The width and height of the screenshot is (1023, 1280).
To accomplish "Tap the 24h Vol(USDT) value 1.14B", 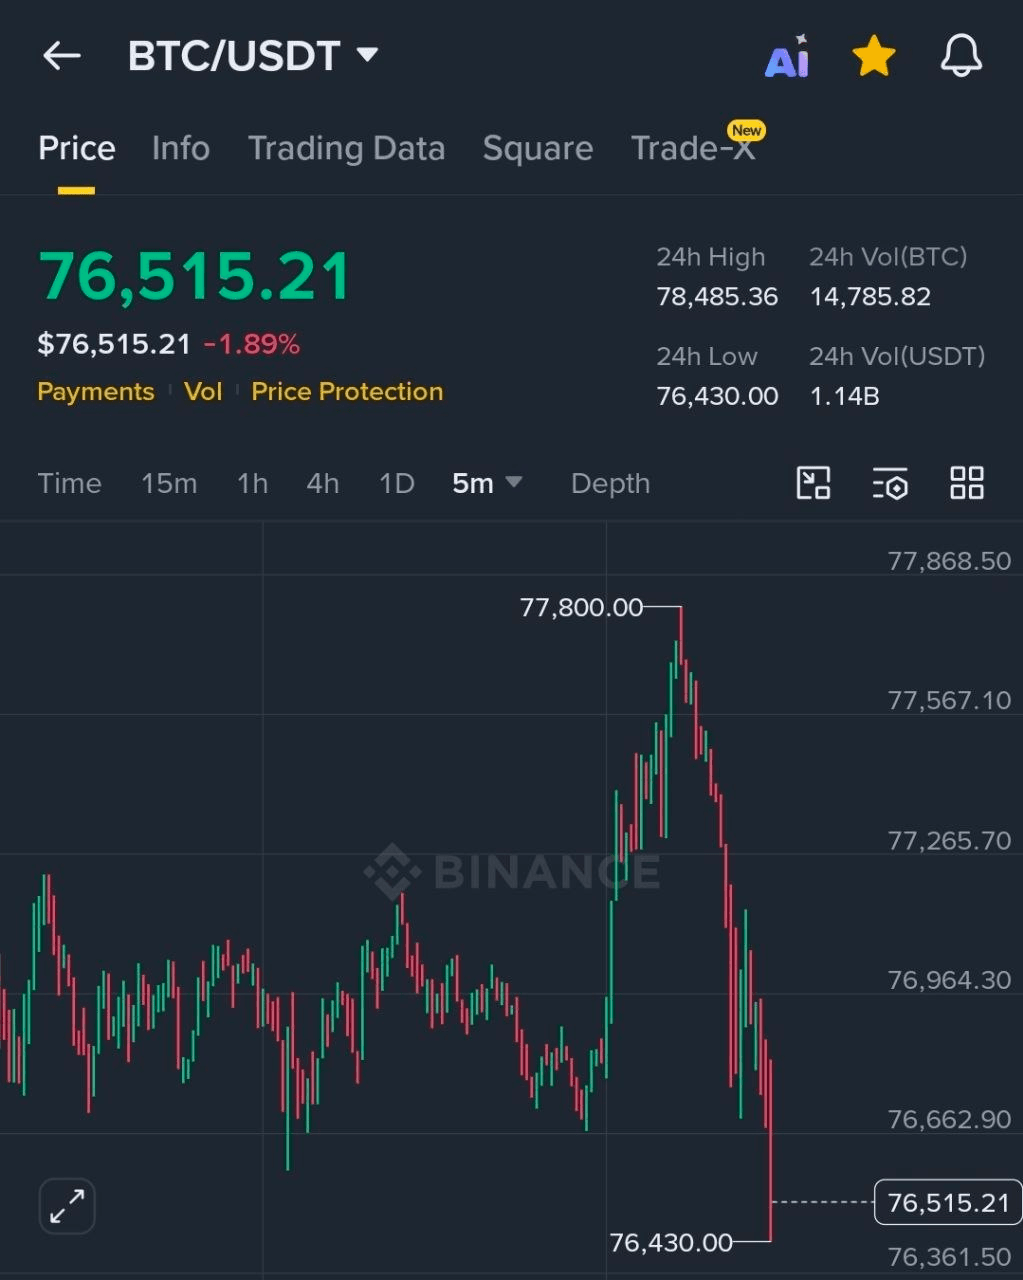I will tap(844, 396).
